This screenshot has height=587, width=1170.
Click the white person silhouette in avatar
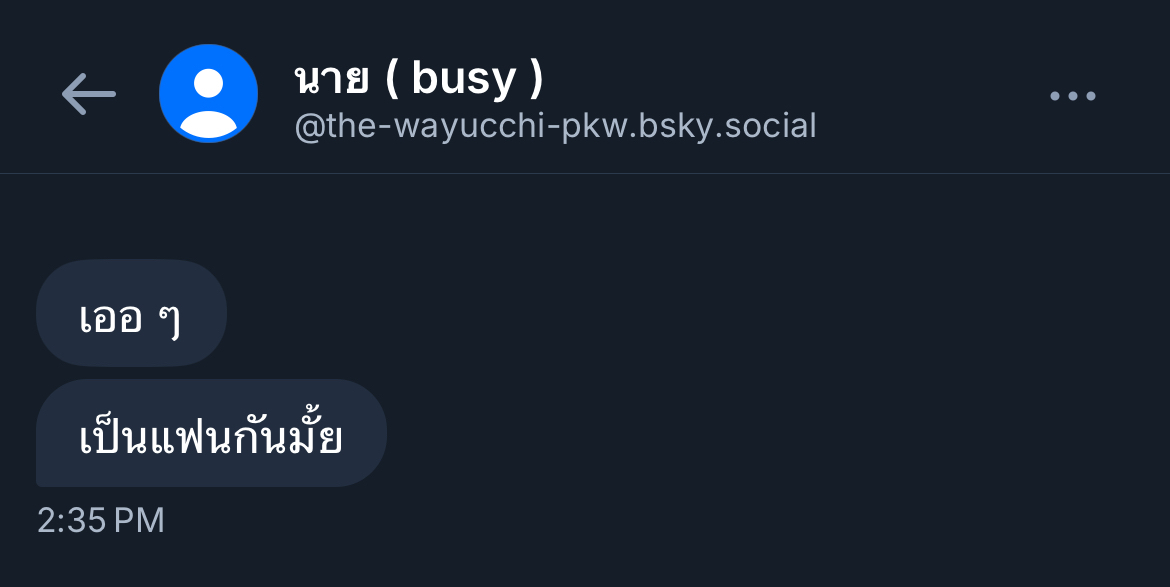tap(208, 103)
